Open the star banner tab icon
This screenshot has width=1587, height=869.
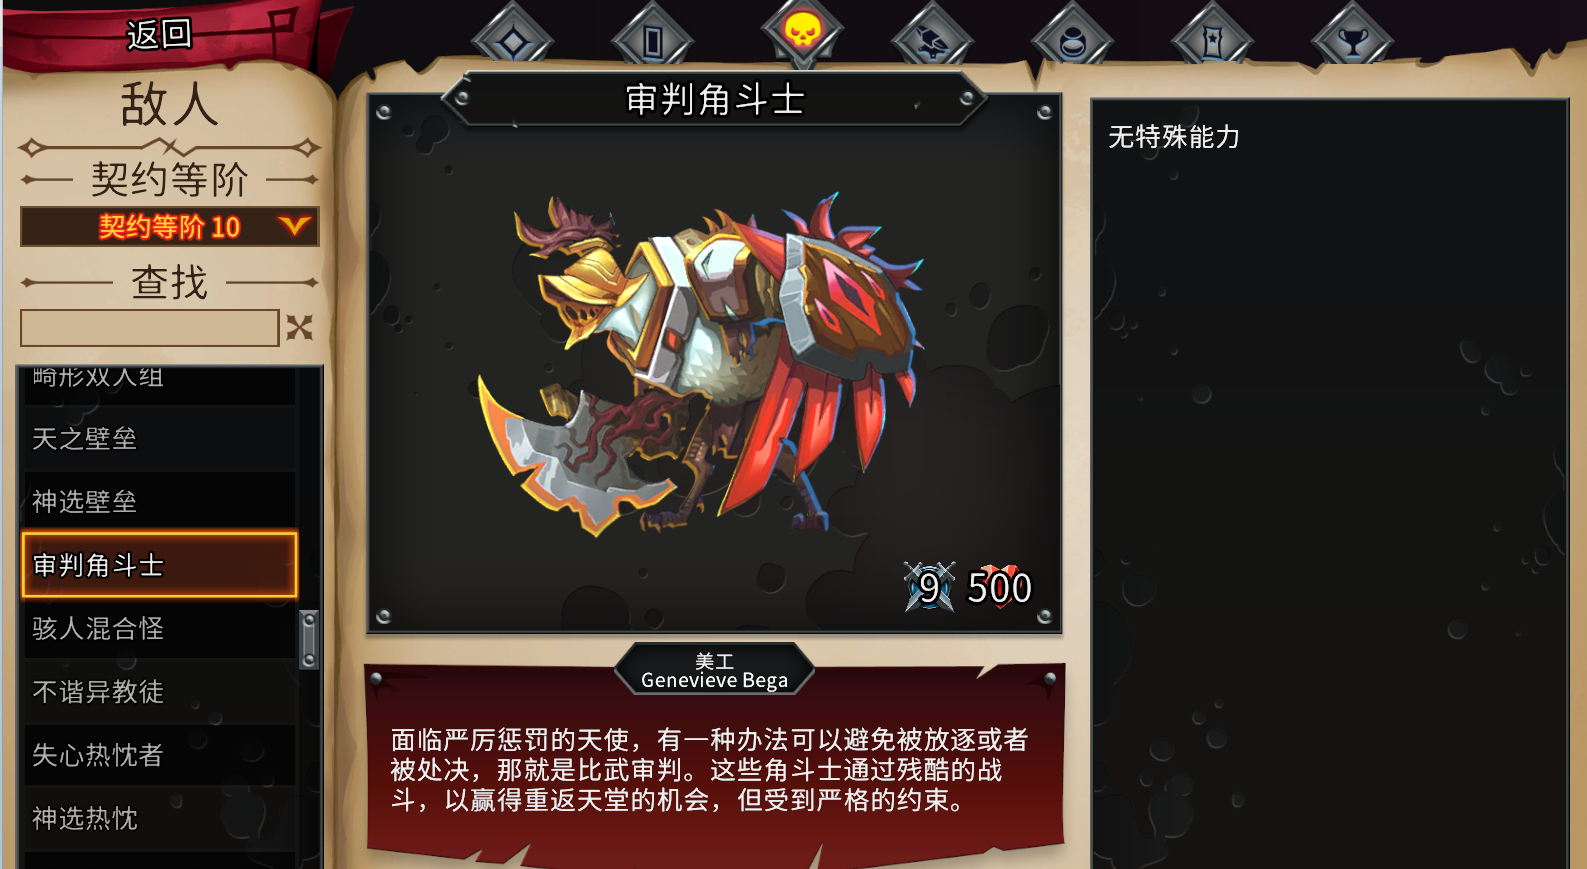point(1212,40)
